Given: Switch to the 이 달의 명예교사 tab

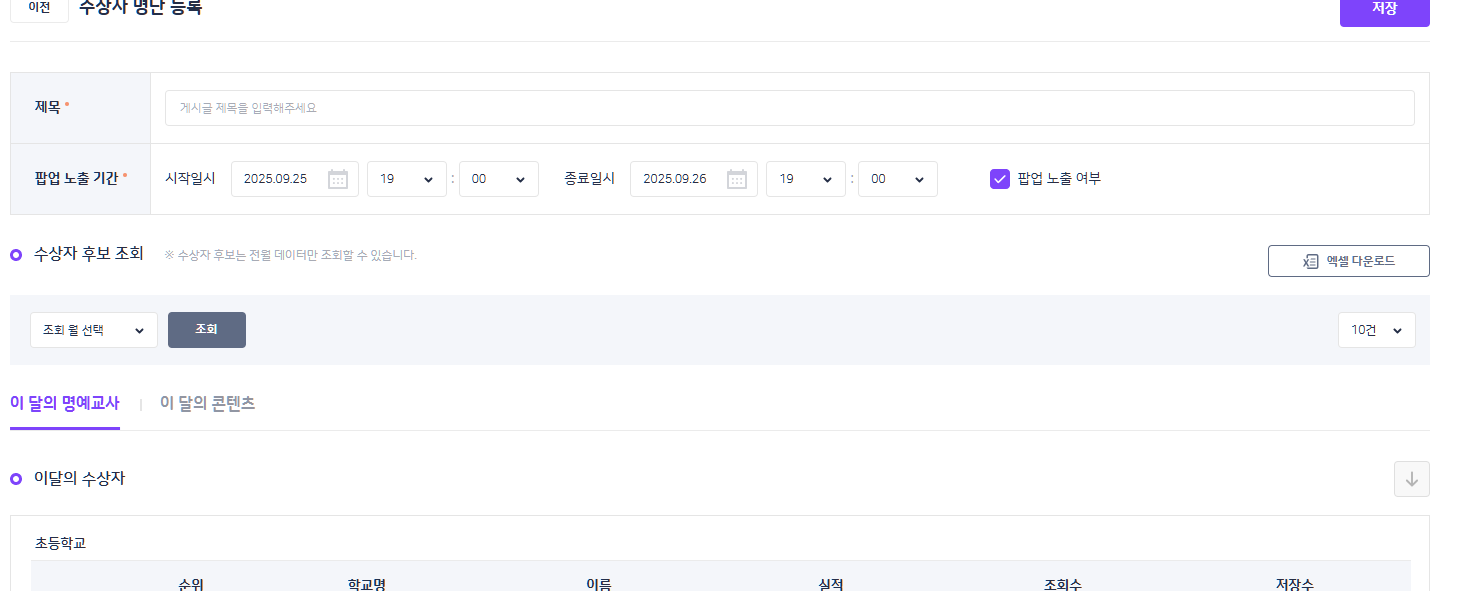Looking at the screenshot, I should click(65, 403).
